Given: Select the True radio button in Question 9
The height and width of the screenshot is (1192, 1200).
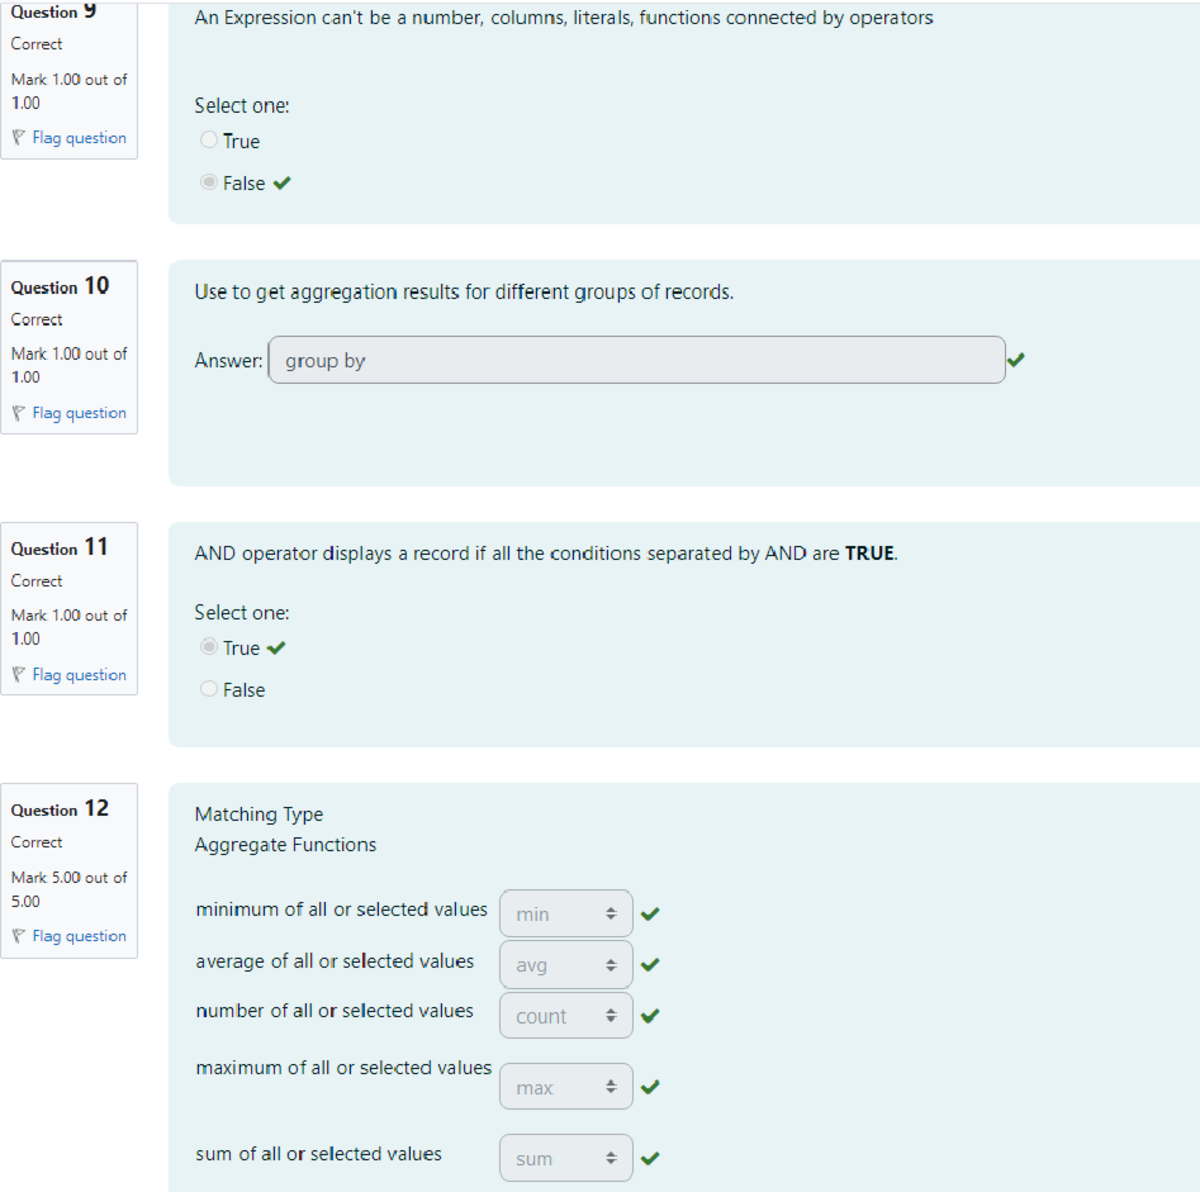Looking at the screenshot, I should [208, 140].
